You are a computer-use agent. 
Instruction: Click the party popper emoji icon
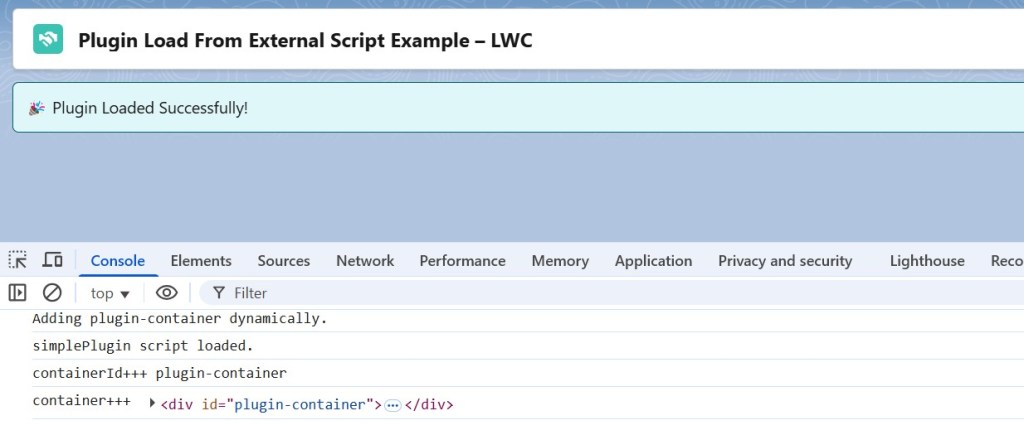[37, 108]
